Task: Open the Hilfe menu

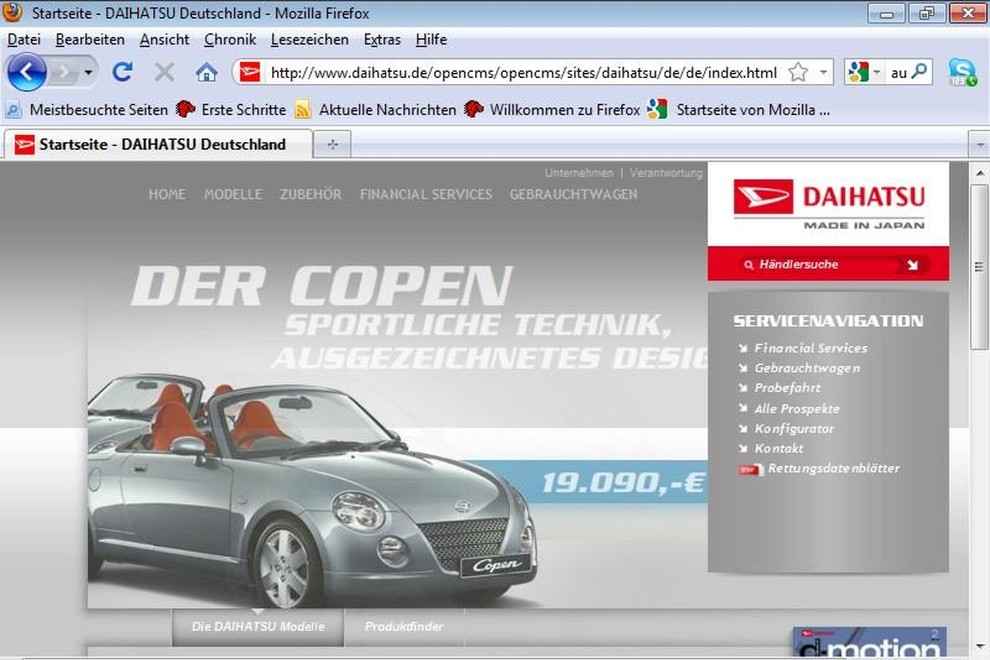Action: tap(431, 39)
